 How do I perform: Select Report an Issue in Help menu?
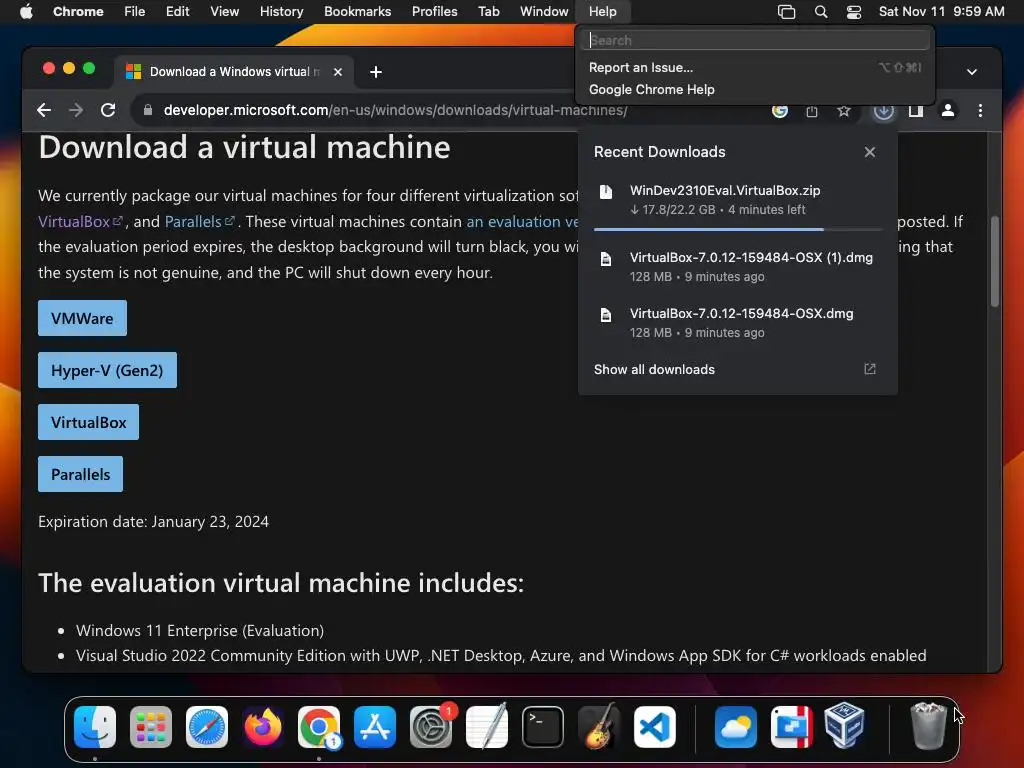(754, 67)
